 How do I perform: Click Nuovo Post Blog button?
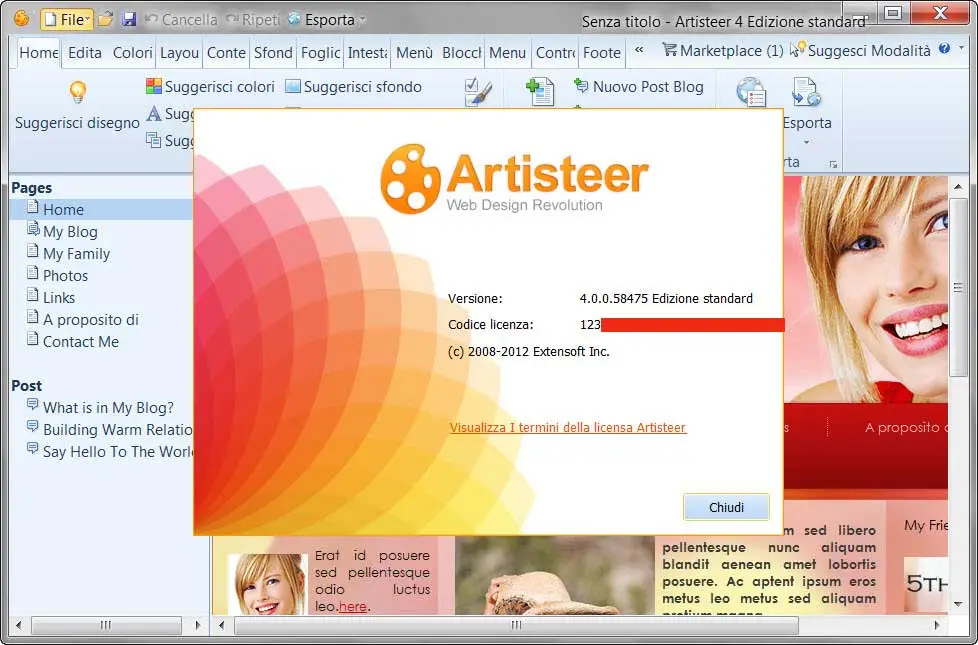639,87
